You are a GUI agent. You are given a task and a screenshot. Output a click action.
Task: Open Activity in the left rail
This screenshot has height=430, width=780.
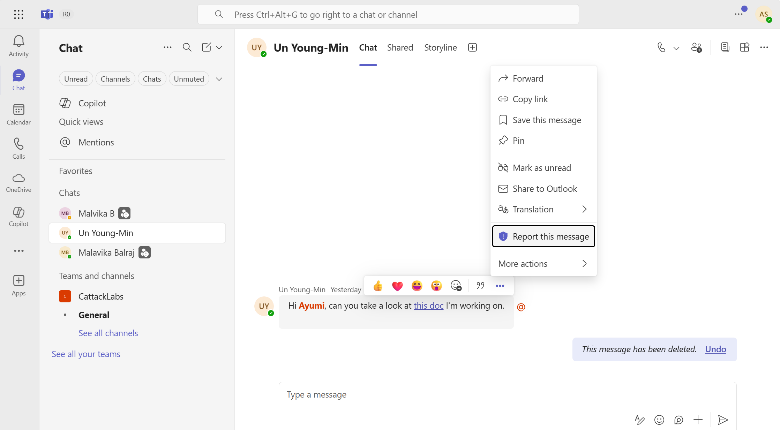18,45
